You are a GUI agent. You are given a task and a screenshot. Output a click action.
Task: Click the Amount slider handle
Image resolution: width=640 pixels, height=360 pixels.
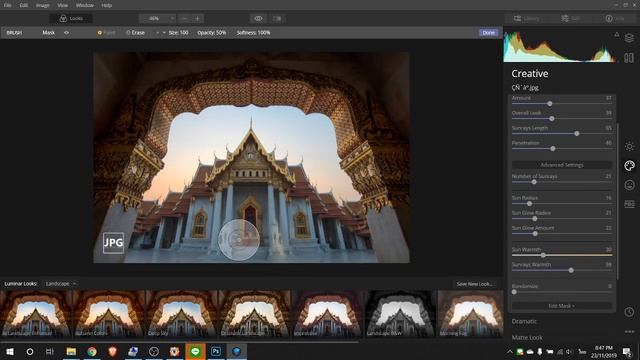pyautogui.click(x=550, y=104)
